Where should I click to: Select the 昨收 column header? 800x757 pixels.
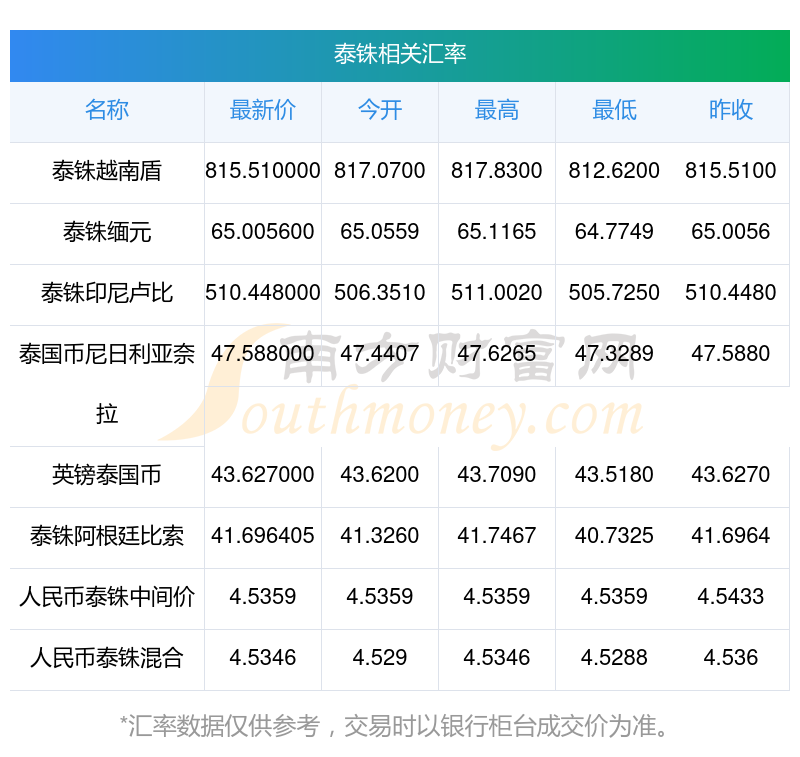point(731,110)
